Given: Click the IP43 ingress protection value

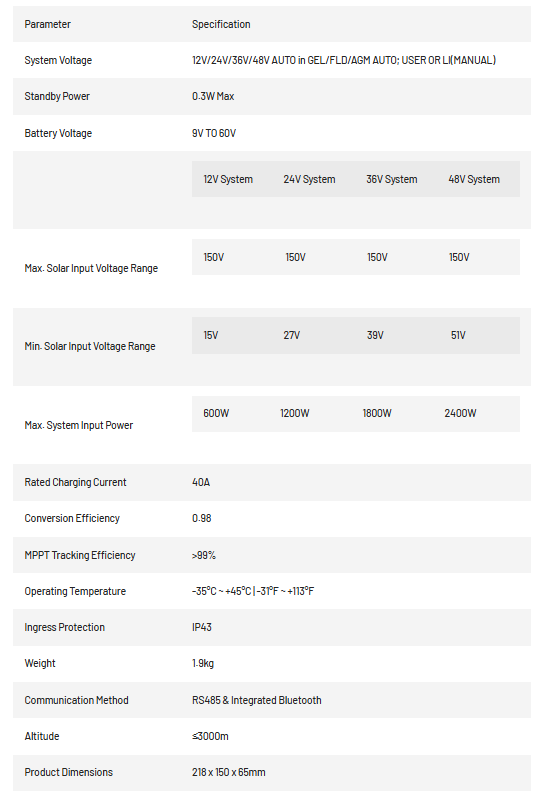Looking at the screenshot, I should [x=202, y=627].
